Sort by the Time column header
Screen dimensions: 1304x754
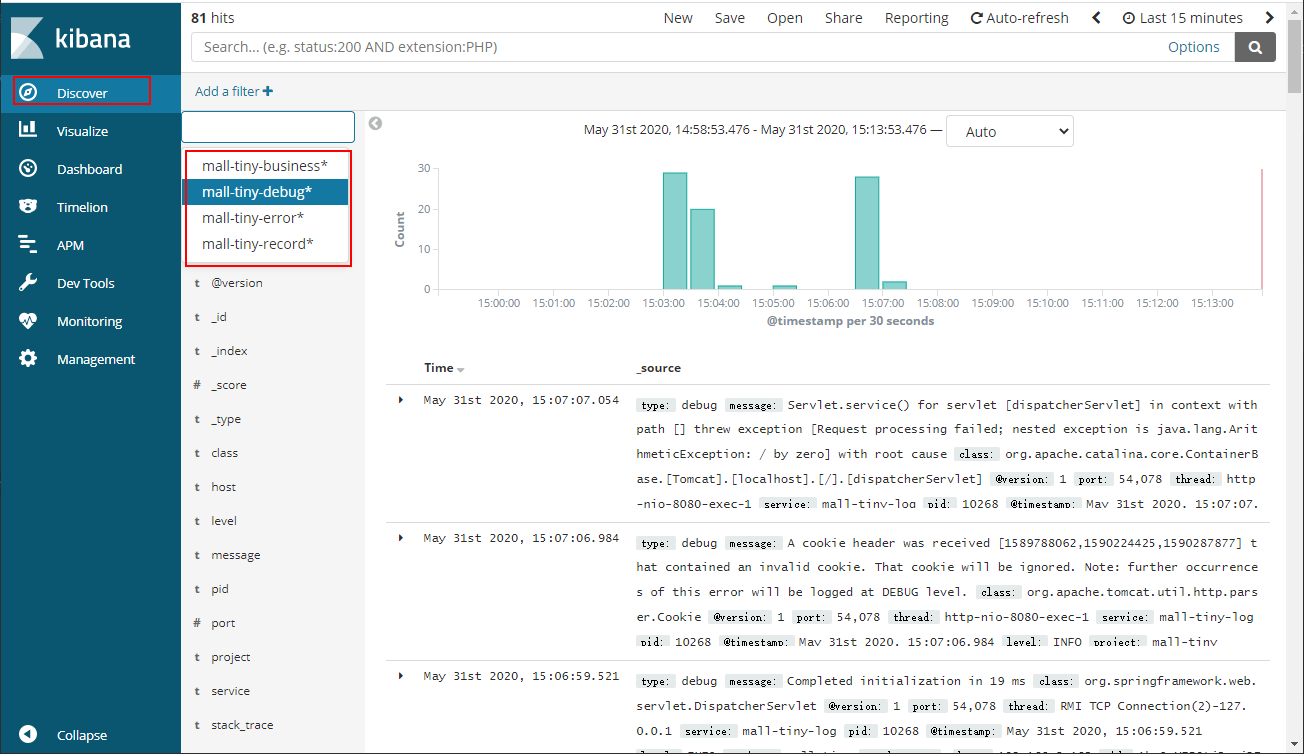click(444, 368)
